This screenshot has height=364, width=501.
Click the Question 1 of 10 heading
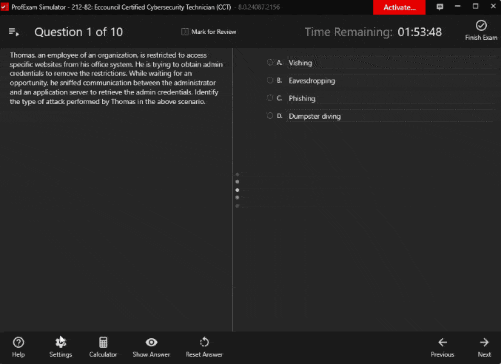click(x=78, y=32)
